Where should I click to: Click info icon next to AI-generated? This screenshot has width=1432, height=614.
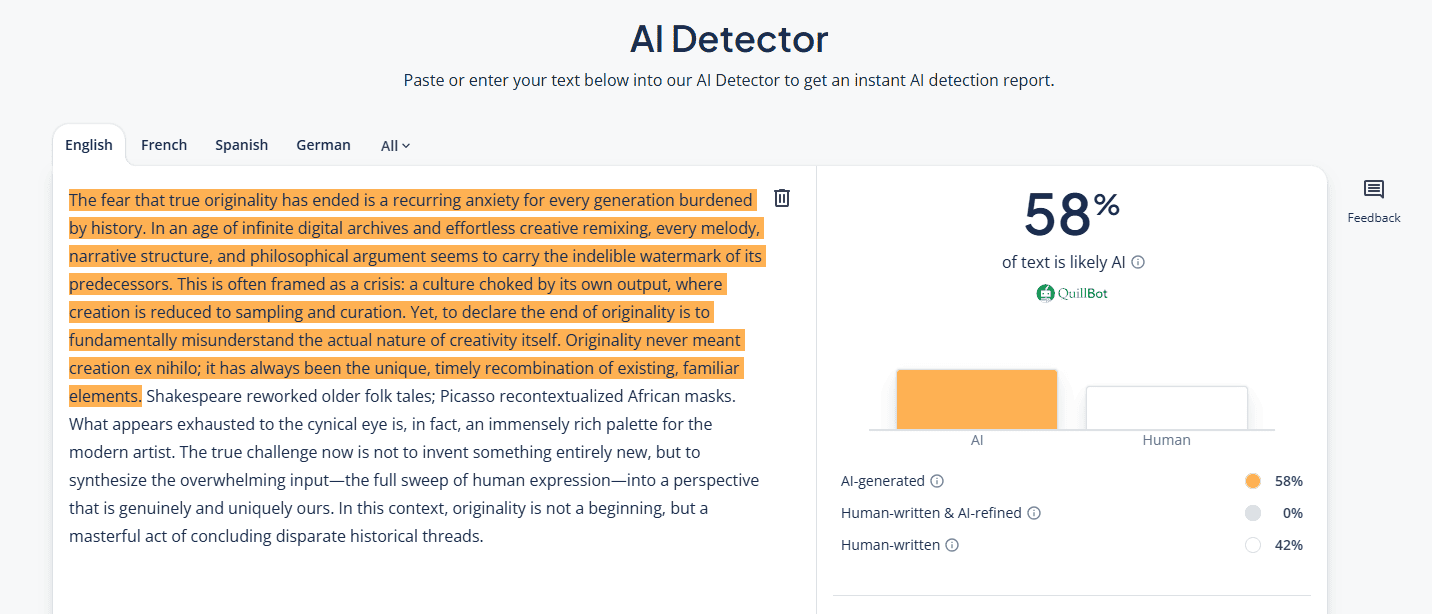coord(937,481)
